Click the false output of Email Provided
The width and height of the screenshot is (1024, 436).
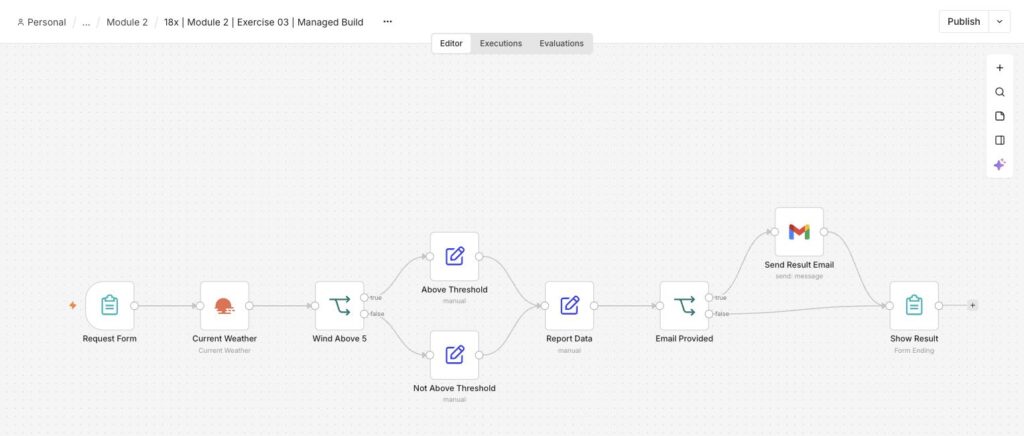click(x=709, y=314)
